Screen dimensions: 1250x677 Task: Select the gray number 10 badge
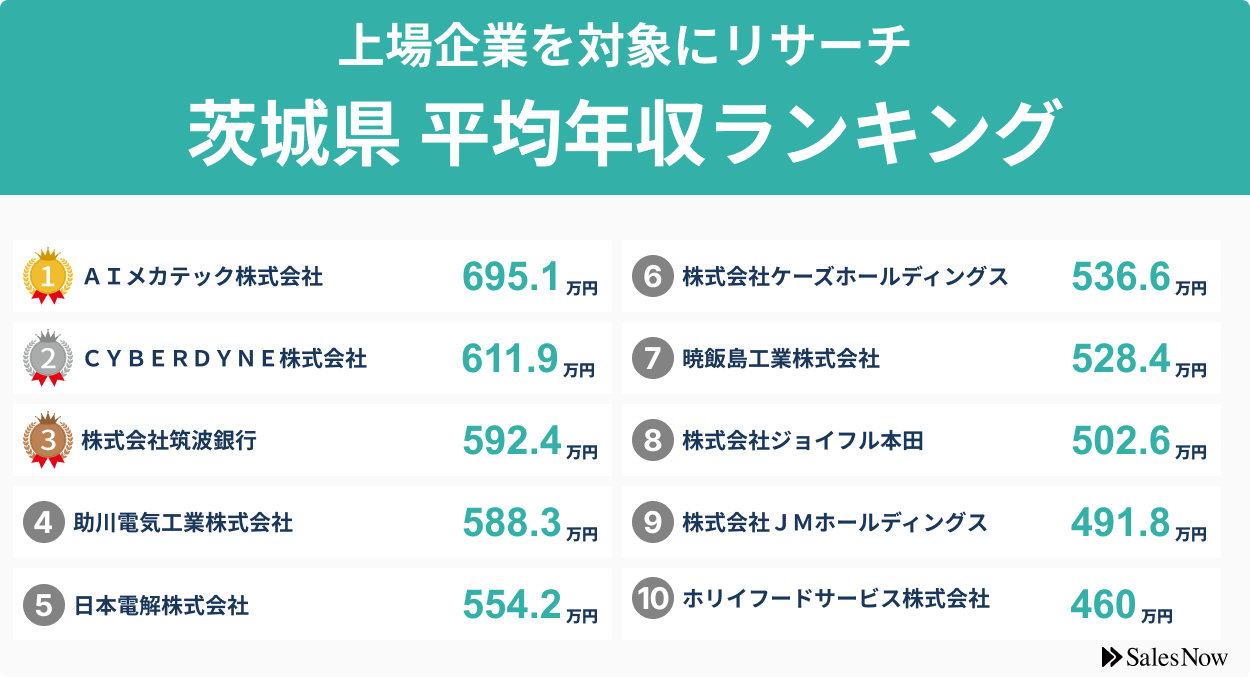coord(652,598)
